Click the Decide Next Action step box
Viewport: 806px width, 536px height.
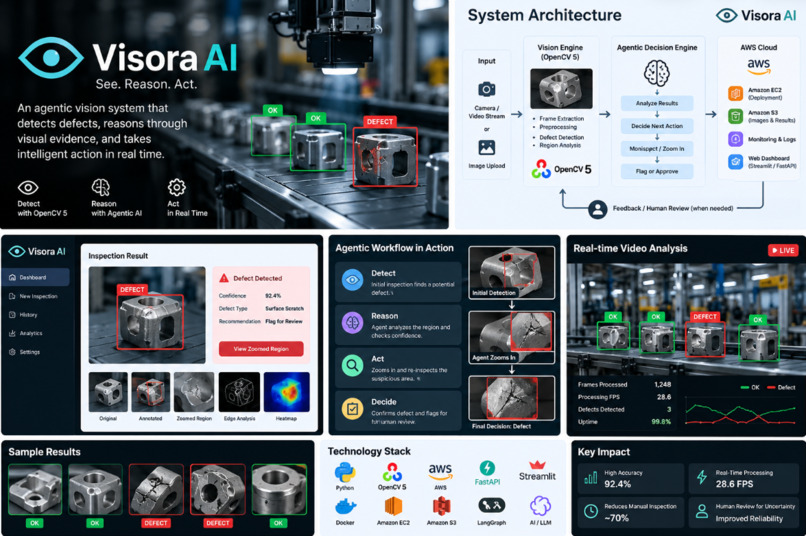point(656,126)
